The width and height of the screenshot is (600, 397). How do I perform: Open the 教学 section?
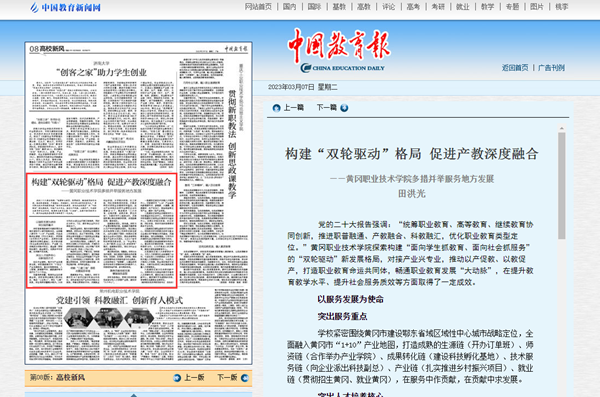click(488, 7)
